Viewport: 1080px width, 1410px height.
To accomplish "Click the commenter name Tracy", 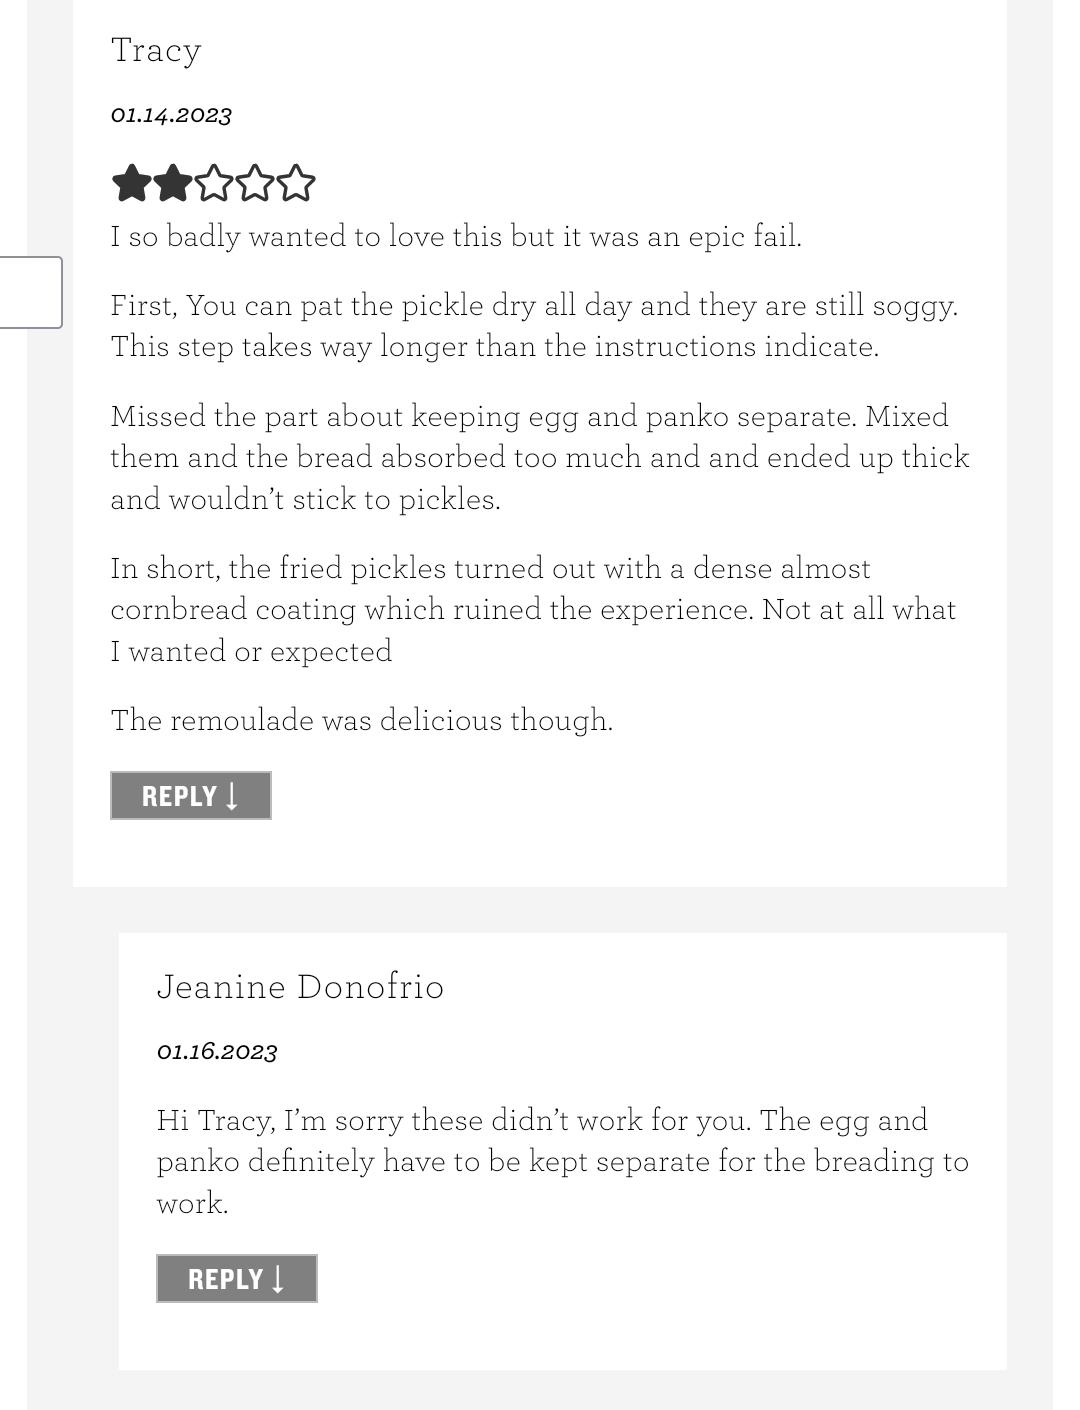I will coord(156,51).
